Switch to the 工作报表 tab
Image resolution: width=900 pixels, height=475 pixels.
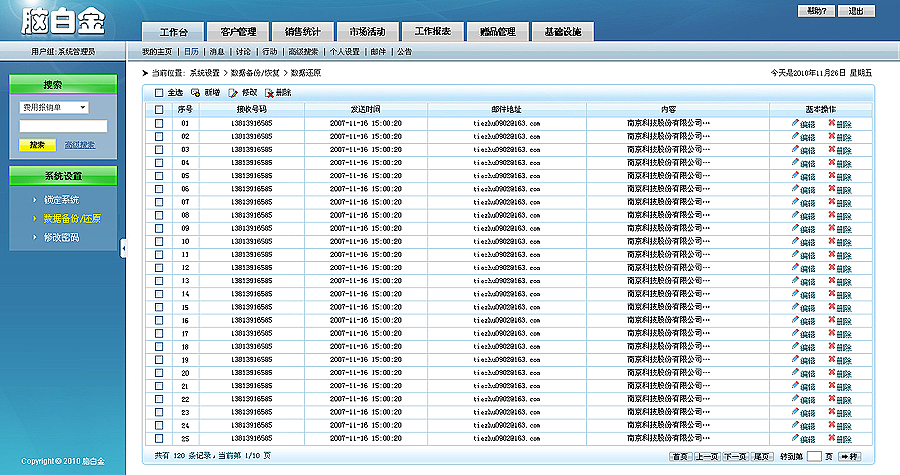tap(433, 32)
